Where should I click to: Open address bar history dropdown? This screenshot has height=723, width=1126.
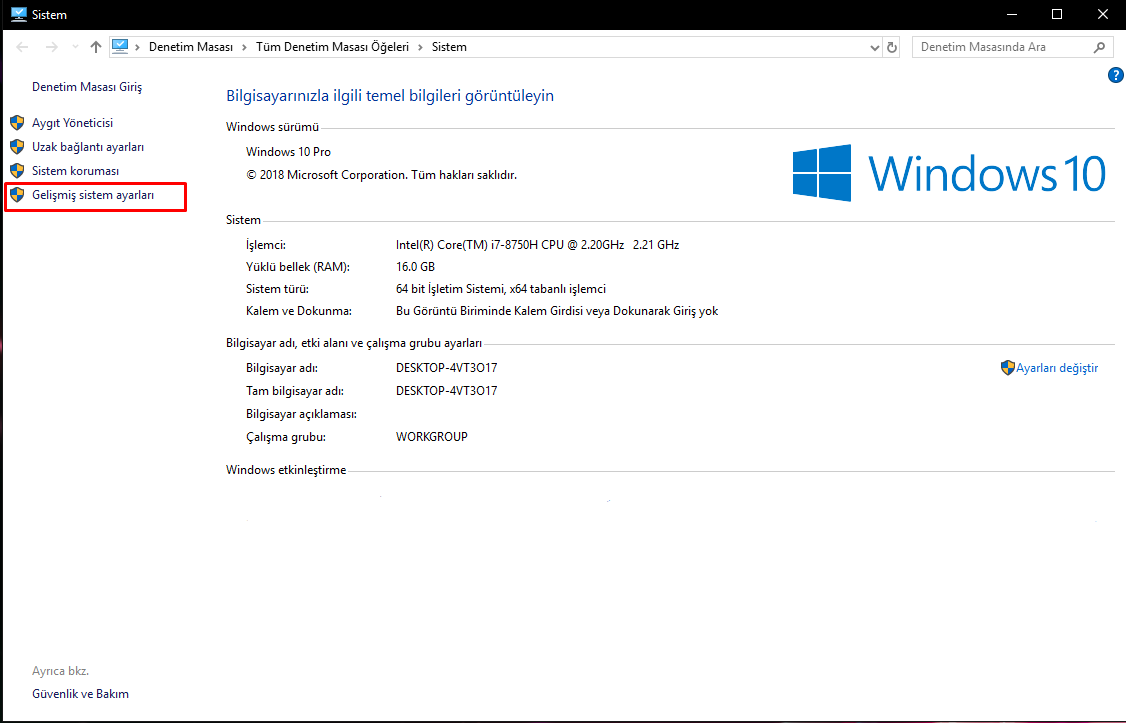(875, 47)
